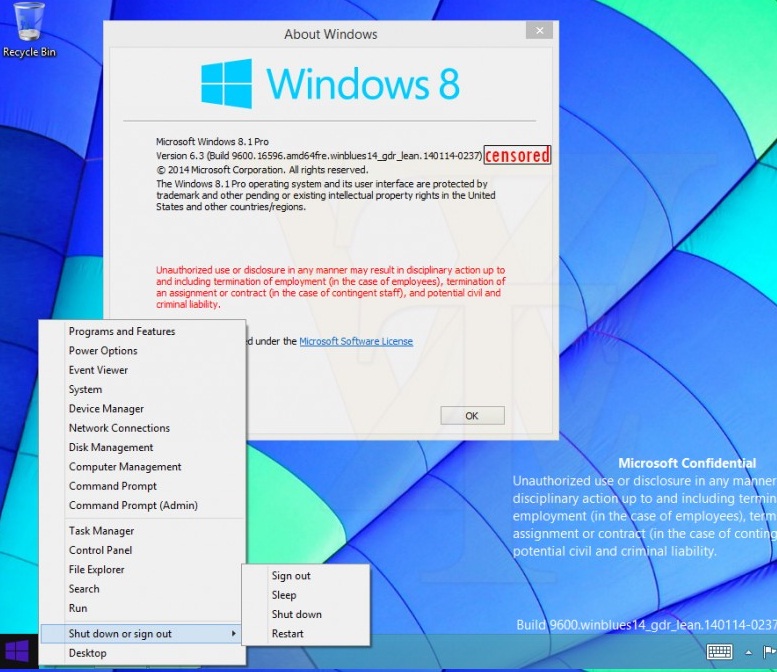Open Disk Management
This screenshot has height=672, width=777.
(143, 448)
